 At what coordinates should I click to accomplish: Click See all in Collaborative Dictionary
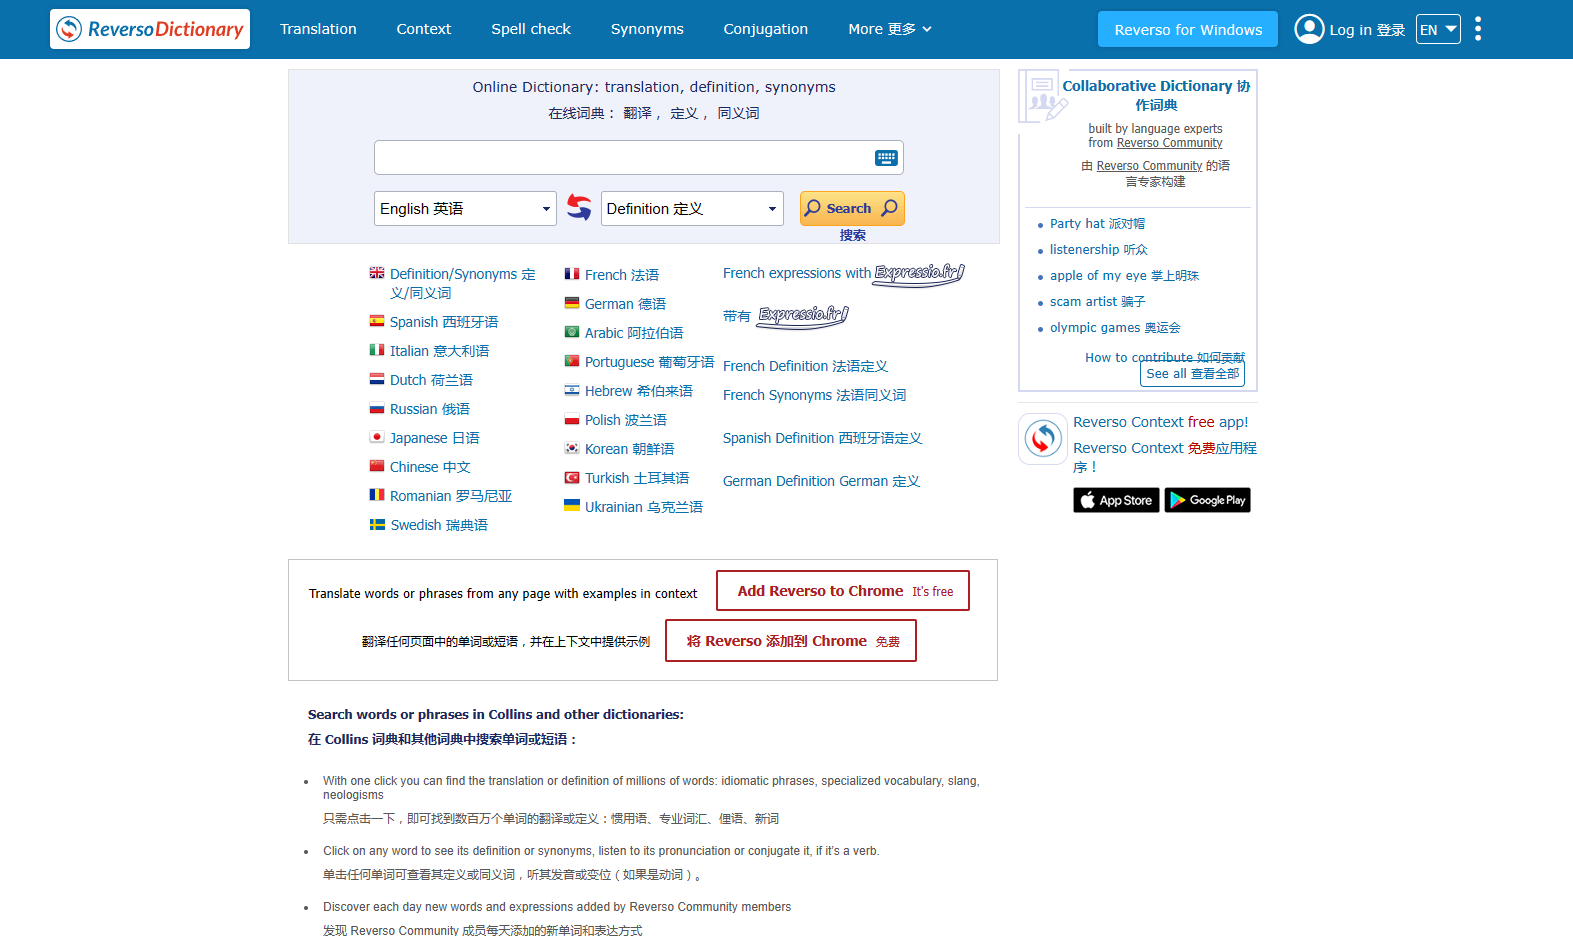pyautogui.click(x=1192, y=373)
